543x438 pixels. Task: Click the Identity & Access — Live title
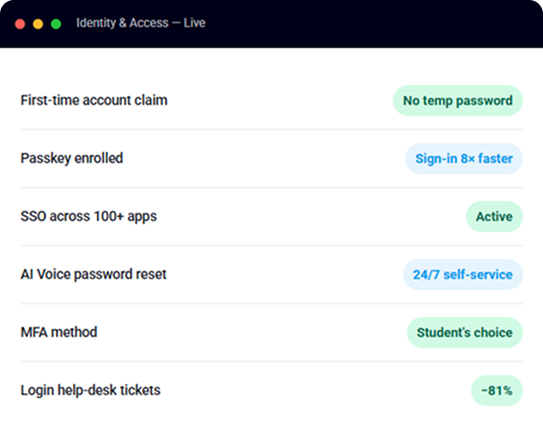coord(141,23)
